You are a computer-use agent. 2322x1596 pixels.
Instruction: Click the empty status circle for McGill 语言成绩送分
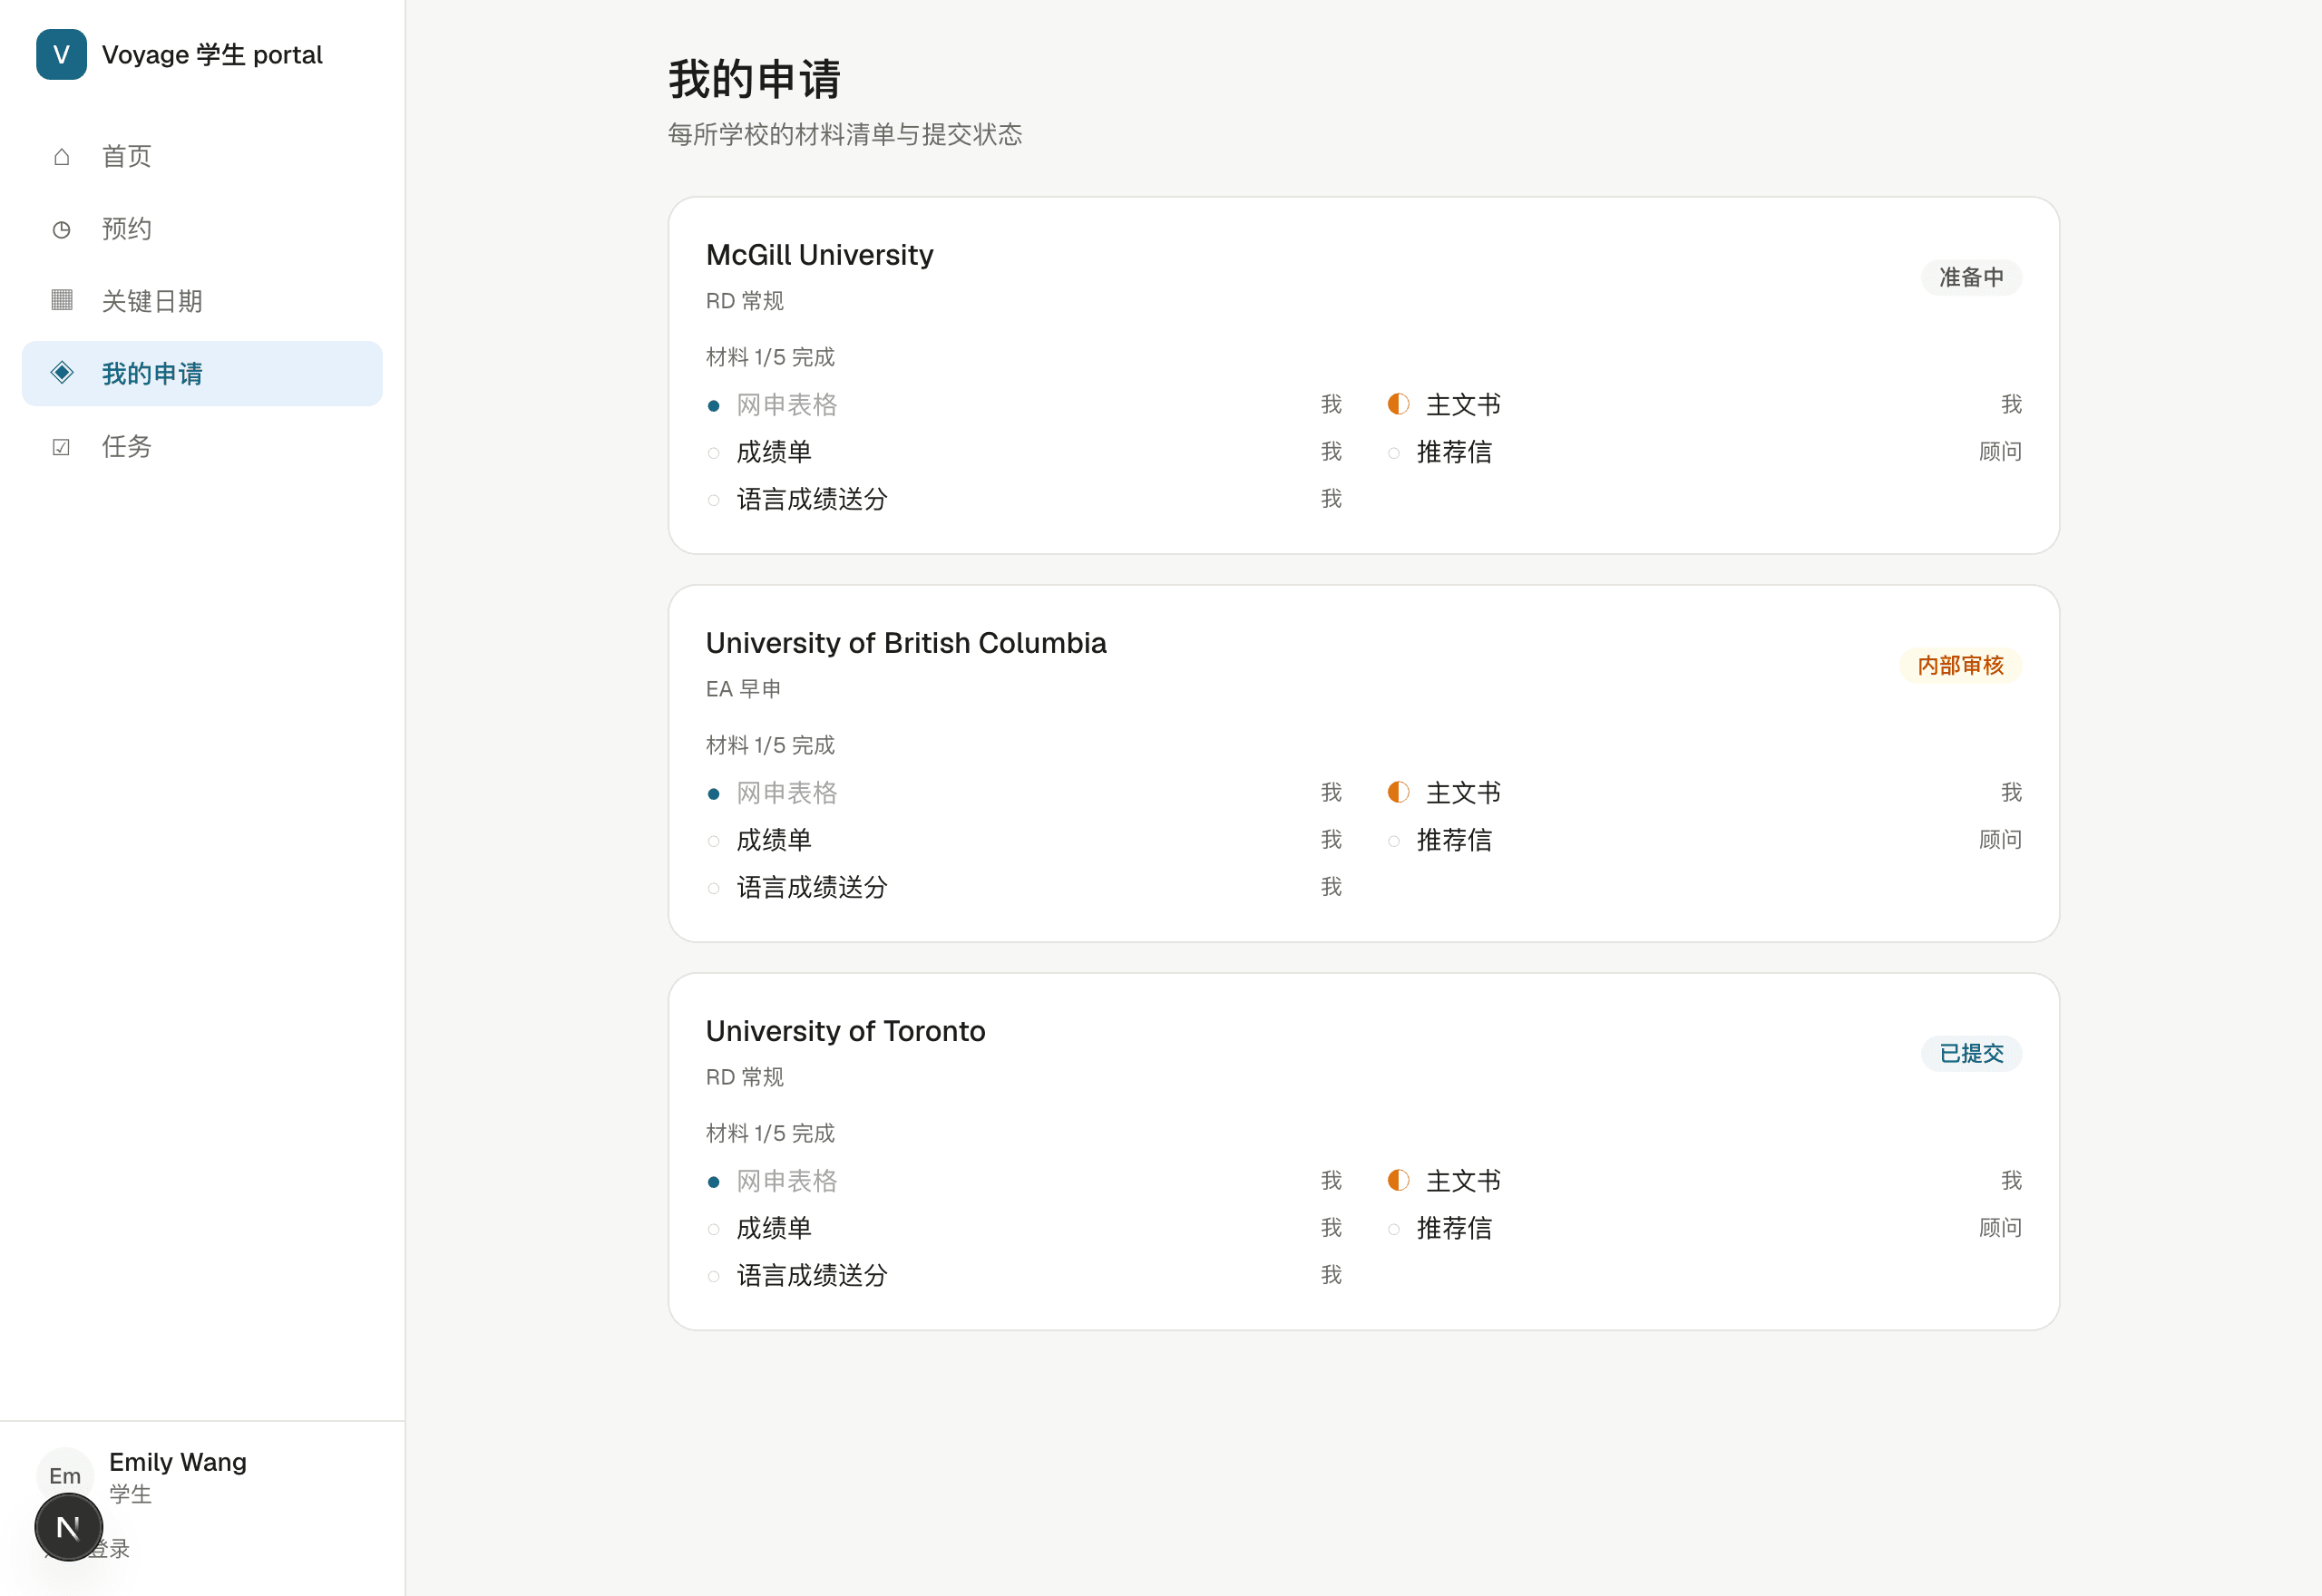point(713,500)
